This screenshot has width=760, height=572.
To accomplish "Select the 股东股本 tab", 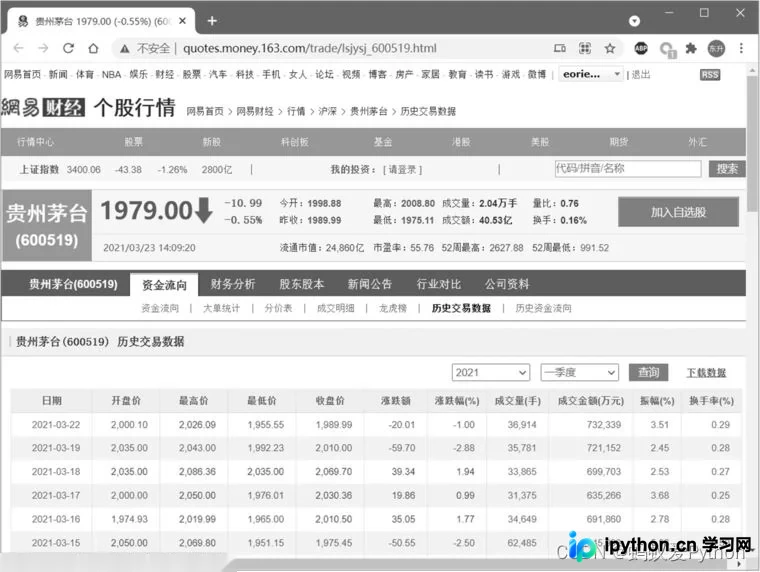I will tap(301, 284).
